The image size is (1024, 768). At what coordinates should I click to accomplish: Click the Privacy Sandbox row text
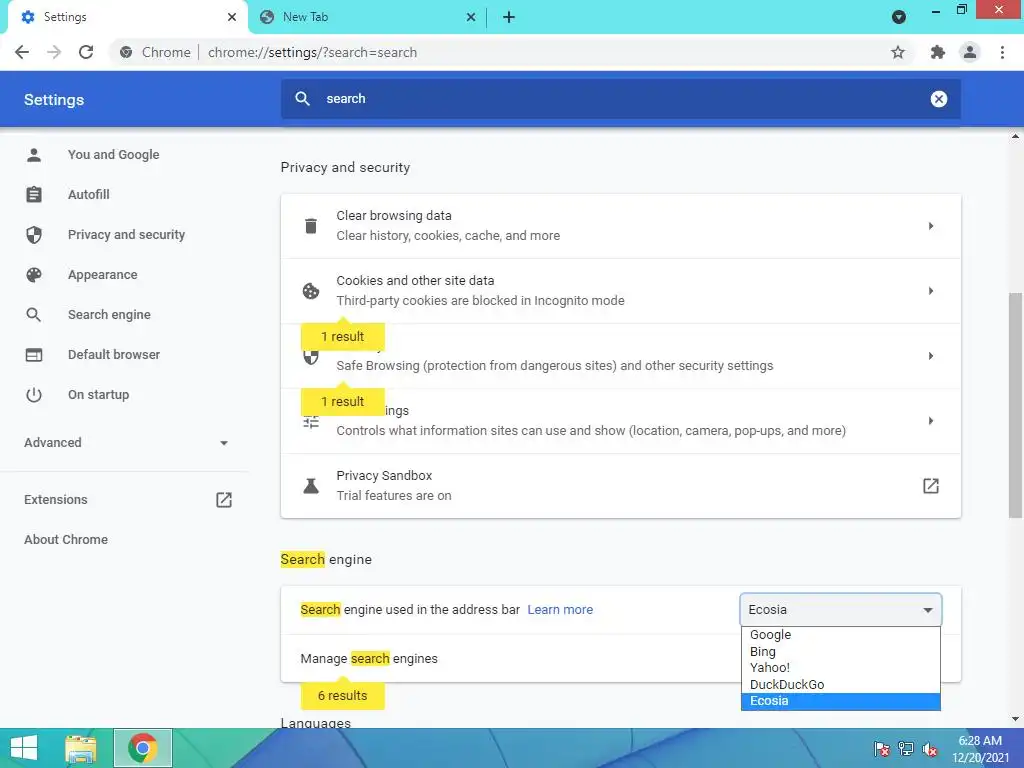[393, 485]
